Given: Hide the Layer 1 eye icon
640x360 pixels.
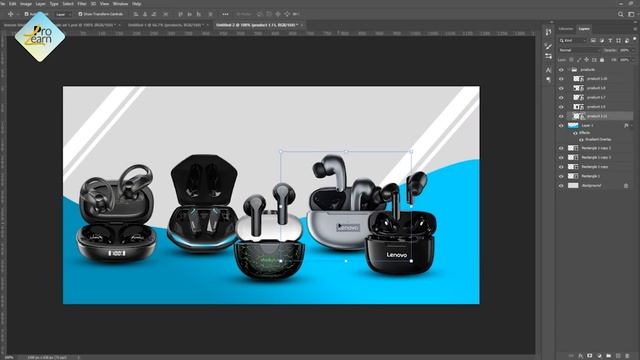Looking at the screenshot, I should 561,126.
